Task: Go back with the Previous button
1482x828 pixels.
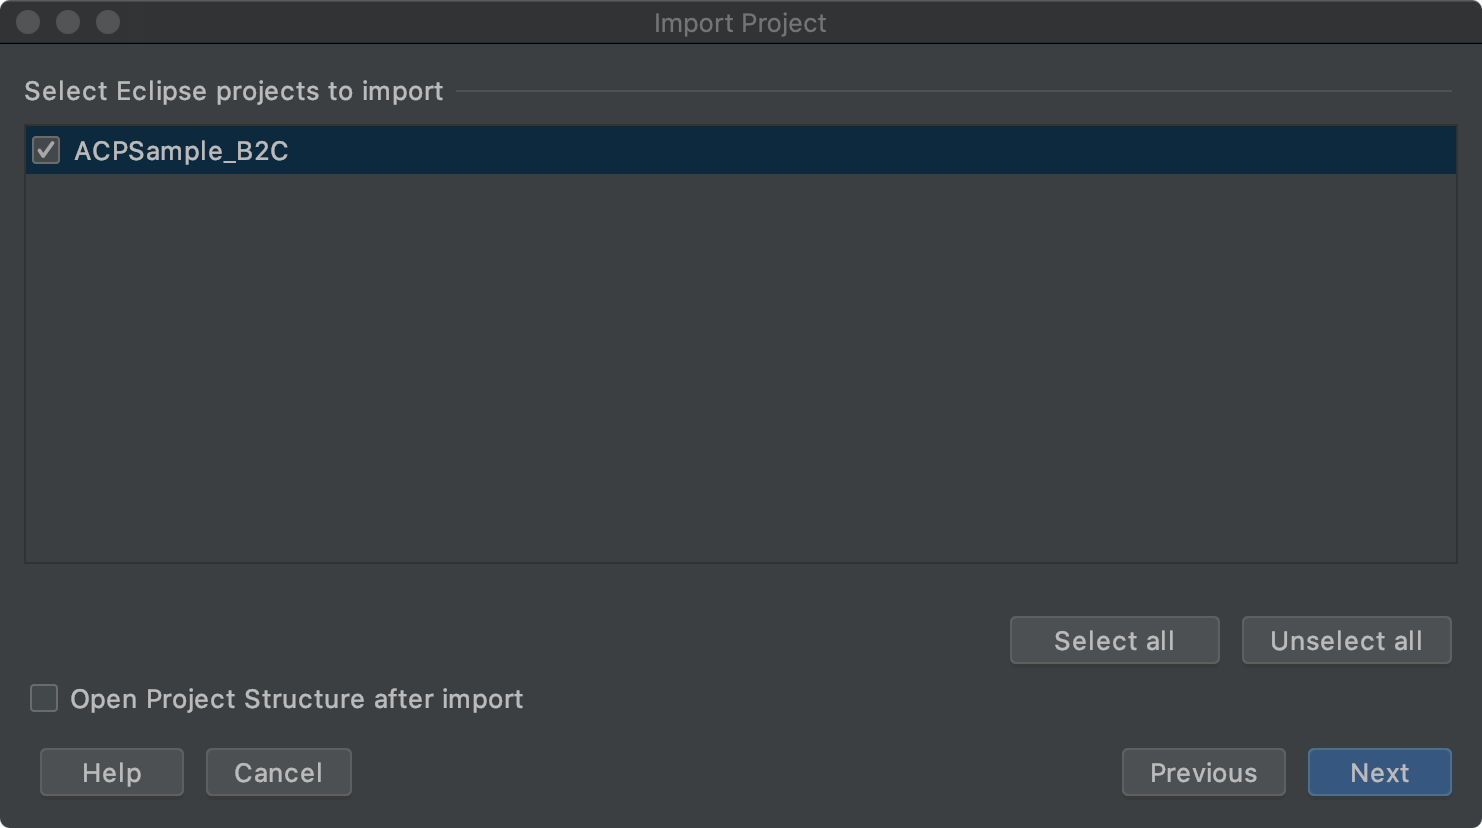Action: tap(1203, 772)
